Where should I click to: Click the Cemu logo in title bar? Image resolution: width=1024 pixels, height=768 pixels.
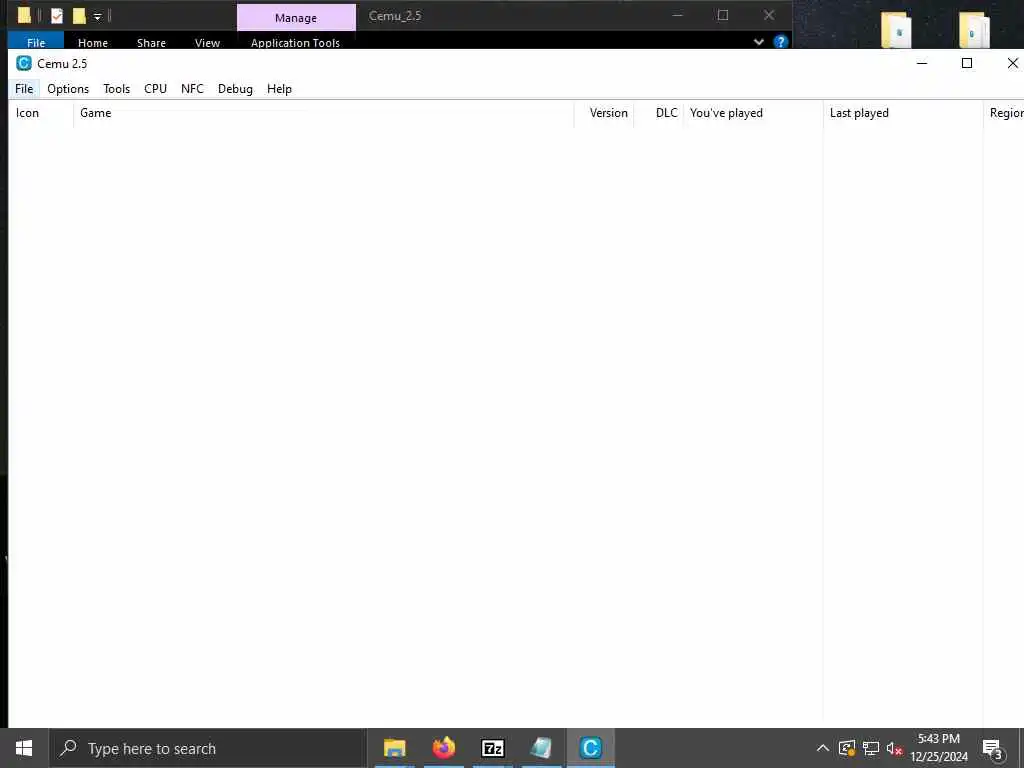(24, 63)
